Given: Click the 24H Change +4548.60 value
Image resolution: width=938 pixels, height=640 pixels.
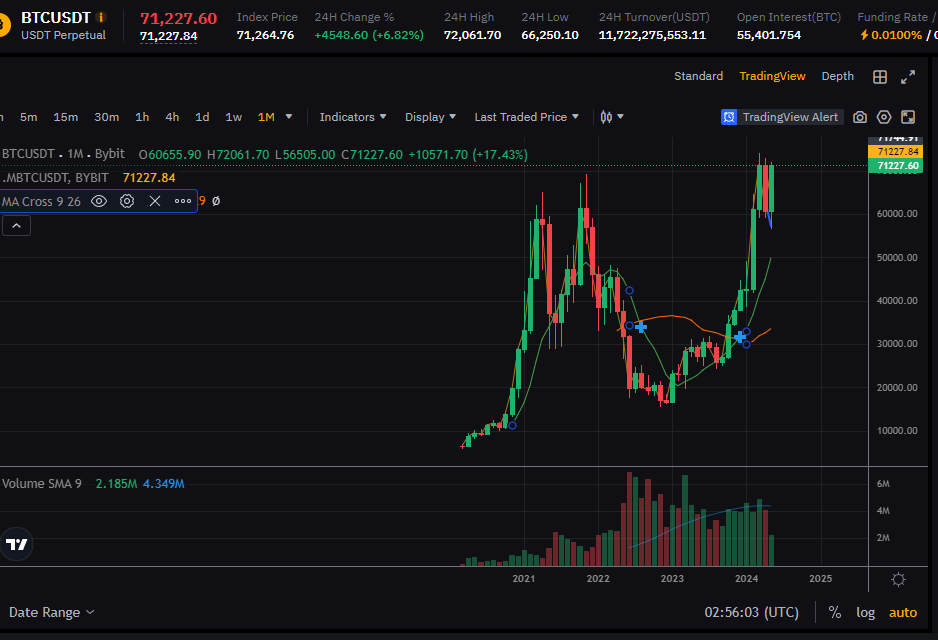Looking at the screenshot, I should click(369, 35).
